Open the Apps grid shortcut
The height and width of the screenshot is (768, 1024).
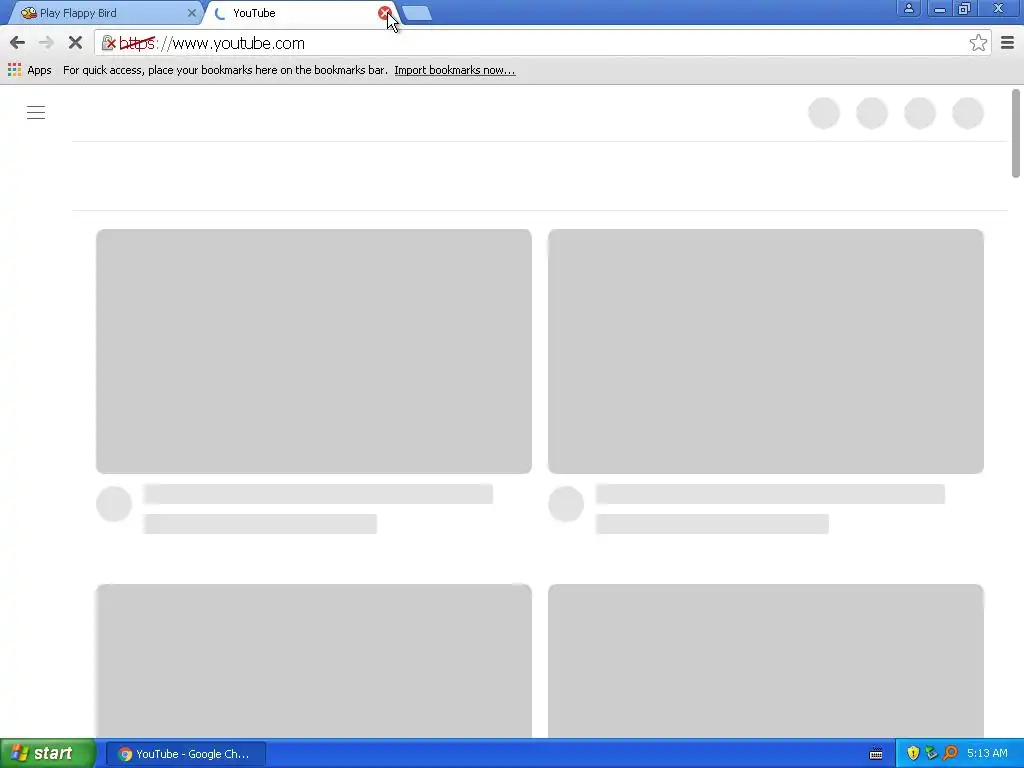coord(29,70)
